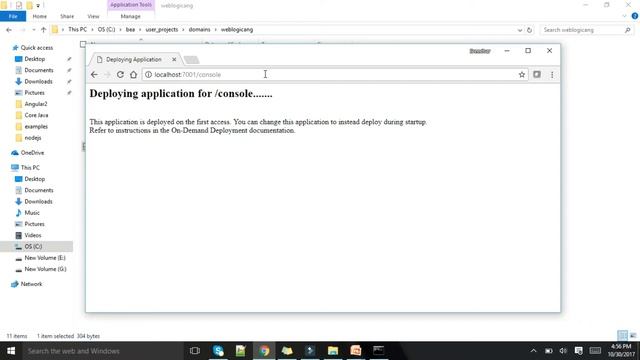Click the Search the web and Windows box
This screenshot has width=640, height=360.
[x=103, y=351]
